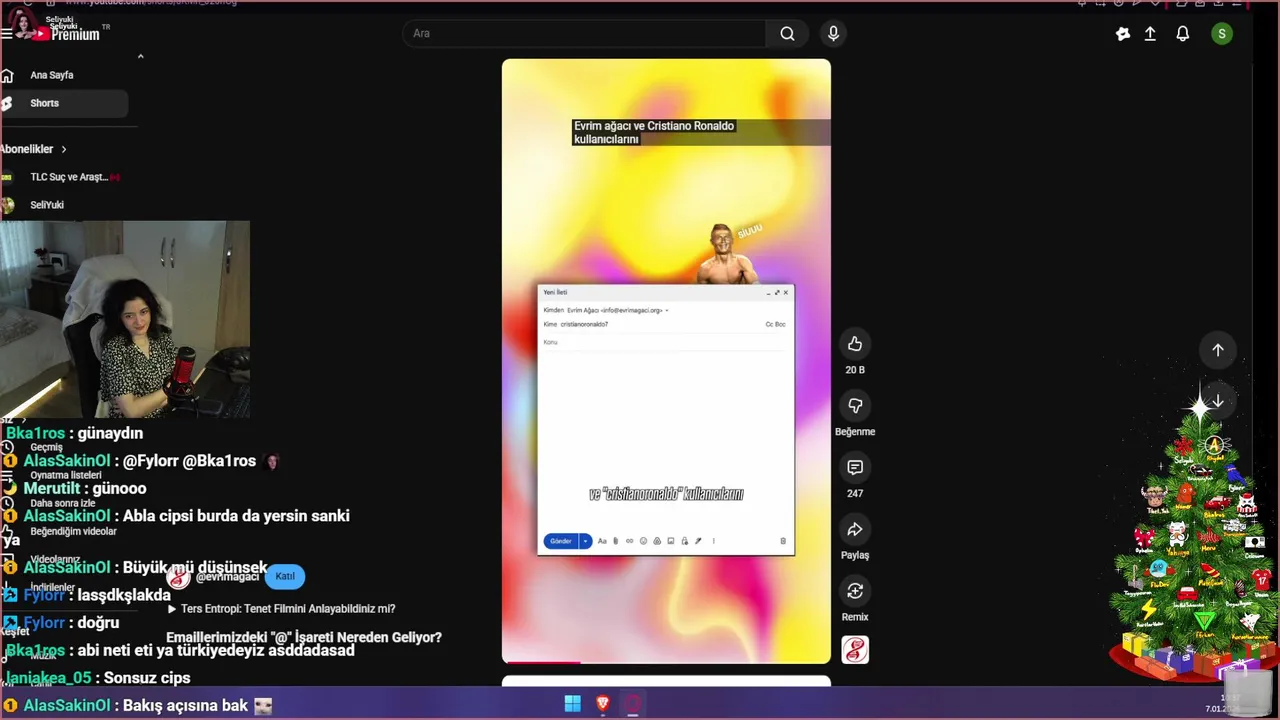1280x720 pixels.
Task: Open Geçmiş history in the sidebar
Action: pyautogui.click(x=46, y=447)
